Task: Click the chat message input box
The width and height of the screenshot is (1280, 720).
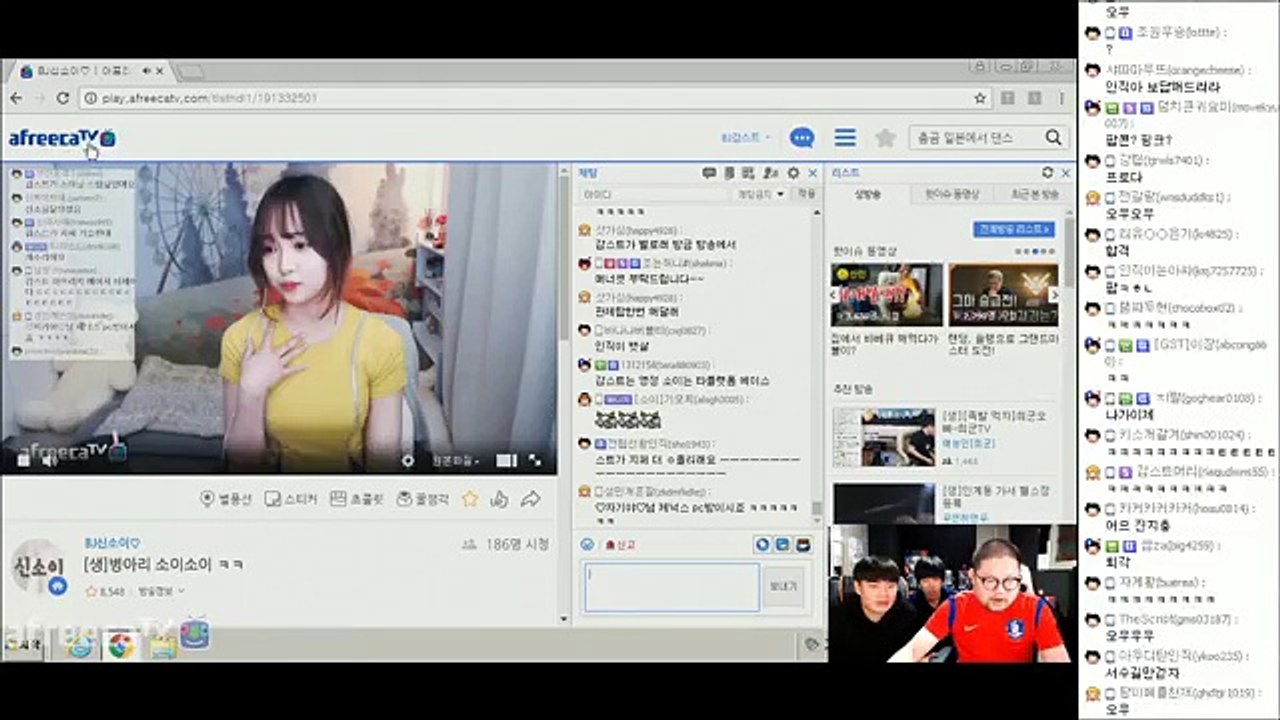Action: (x=672, y=587)
